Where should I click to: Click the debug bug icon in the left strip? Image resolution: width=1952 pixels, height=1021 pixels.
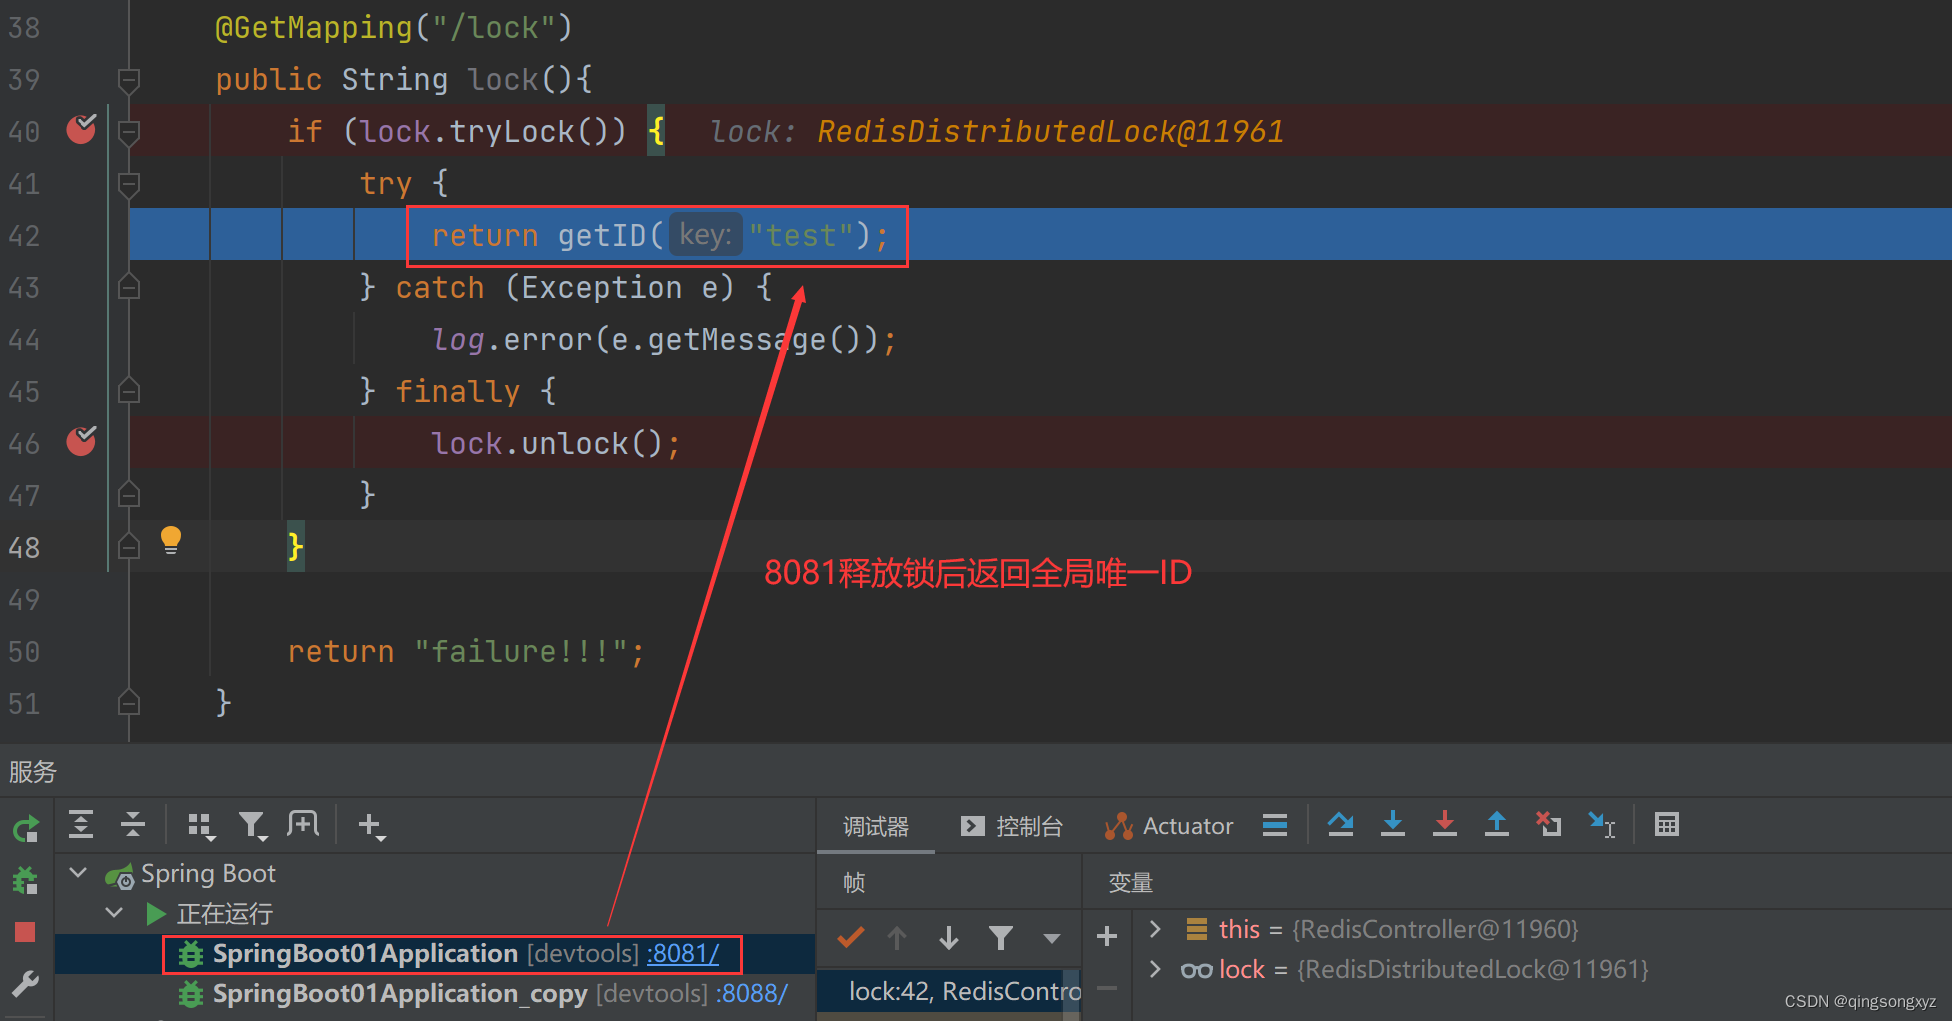(x=25, y=880)
